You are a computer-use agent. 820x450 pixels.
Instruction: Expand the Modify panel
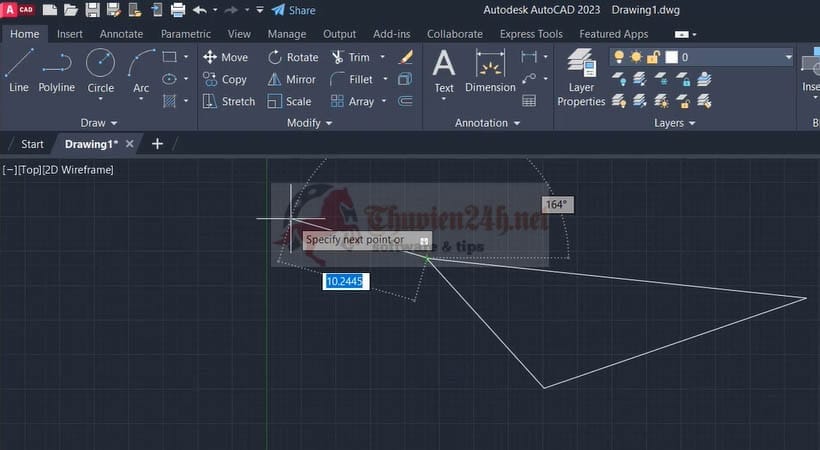[x=310, y=123]
